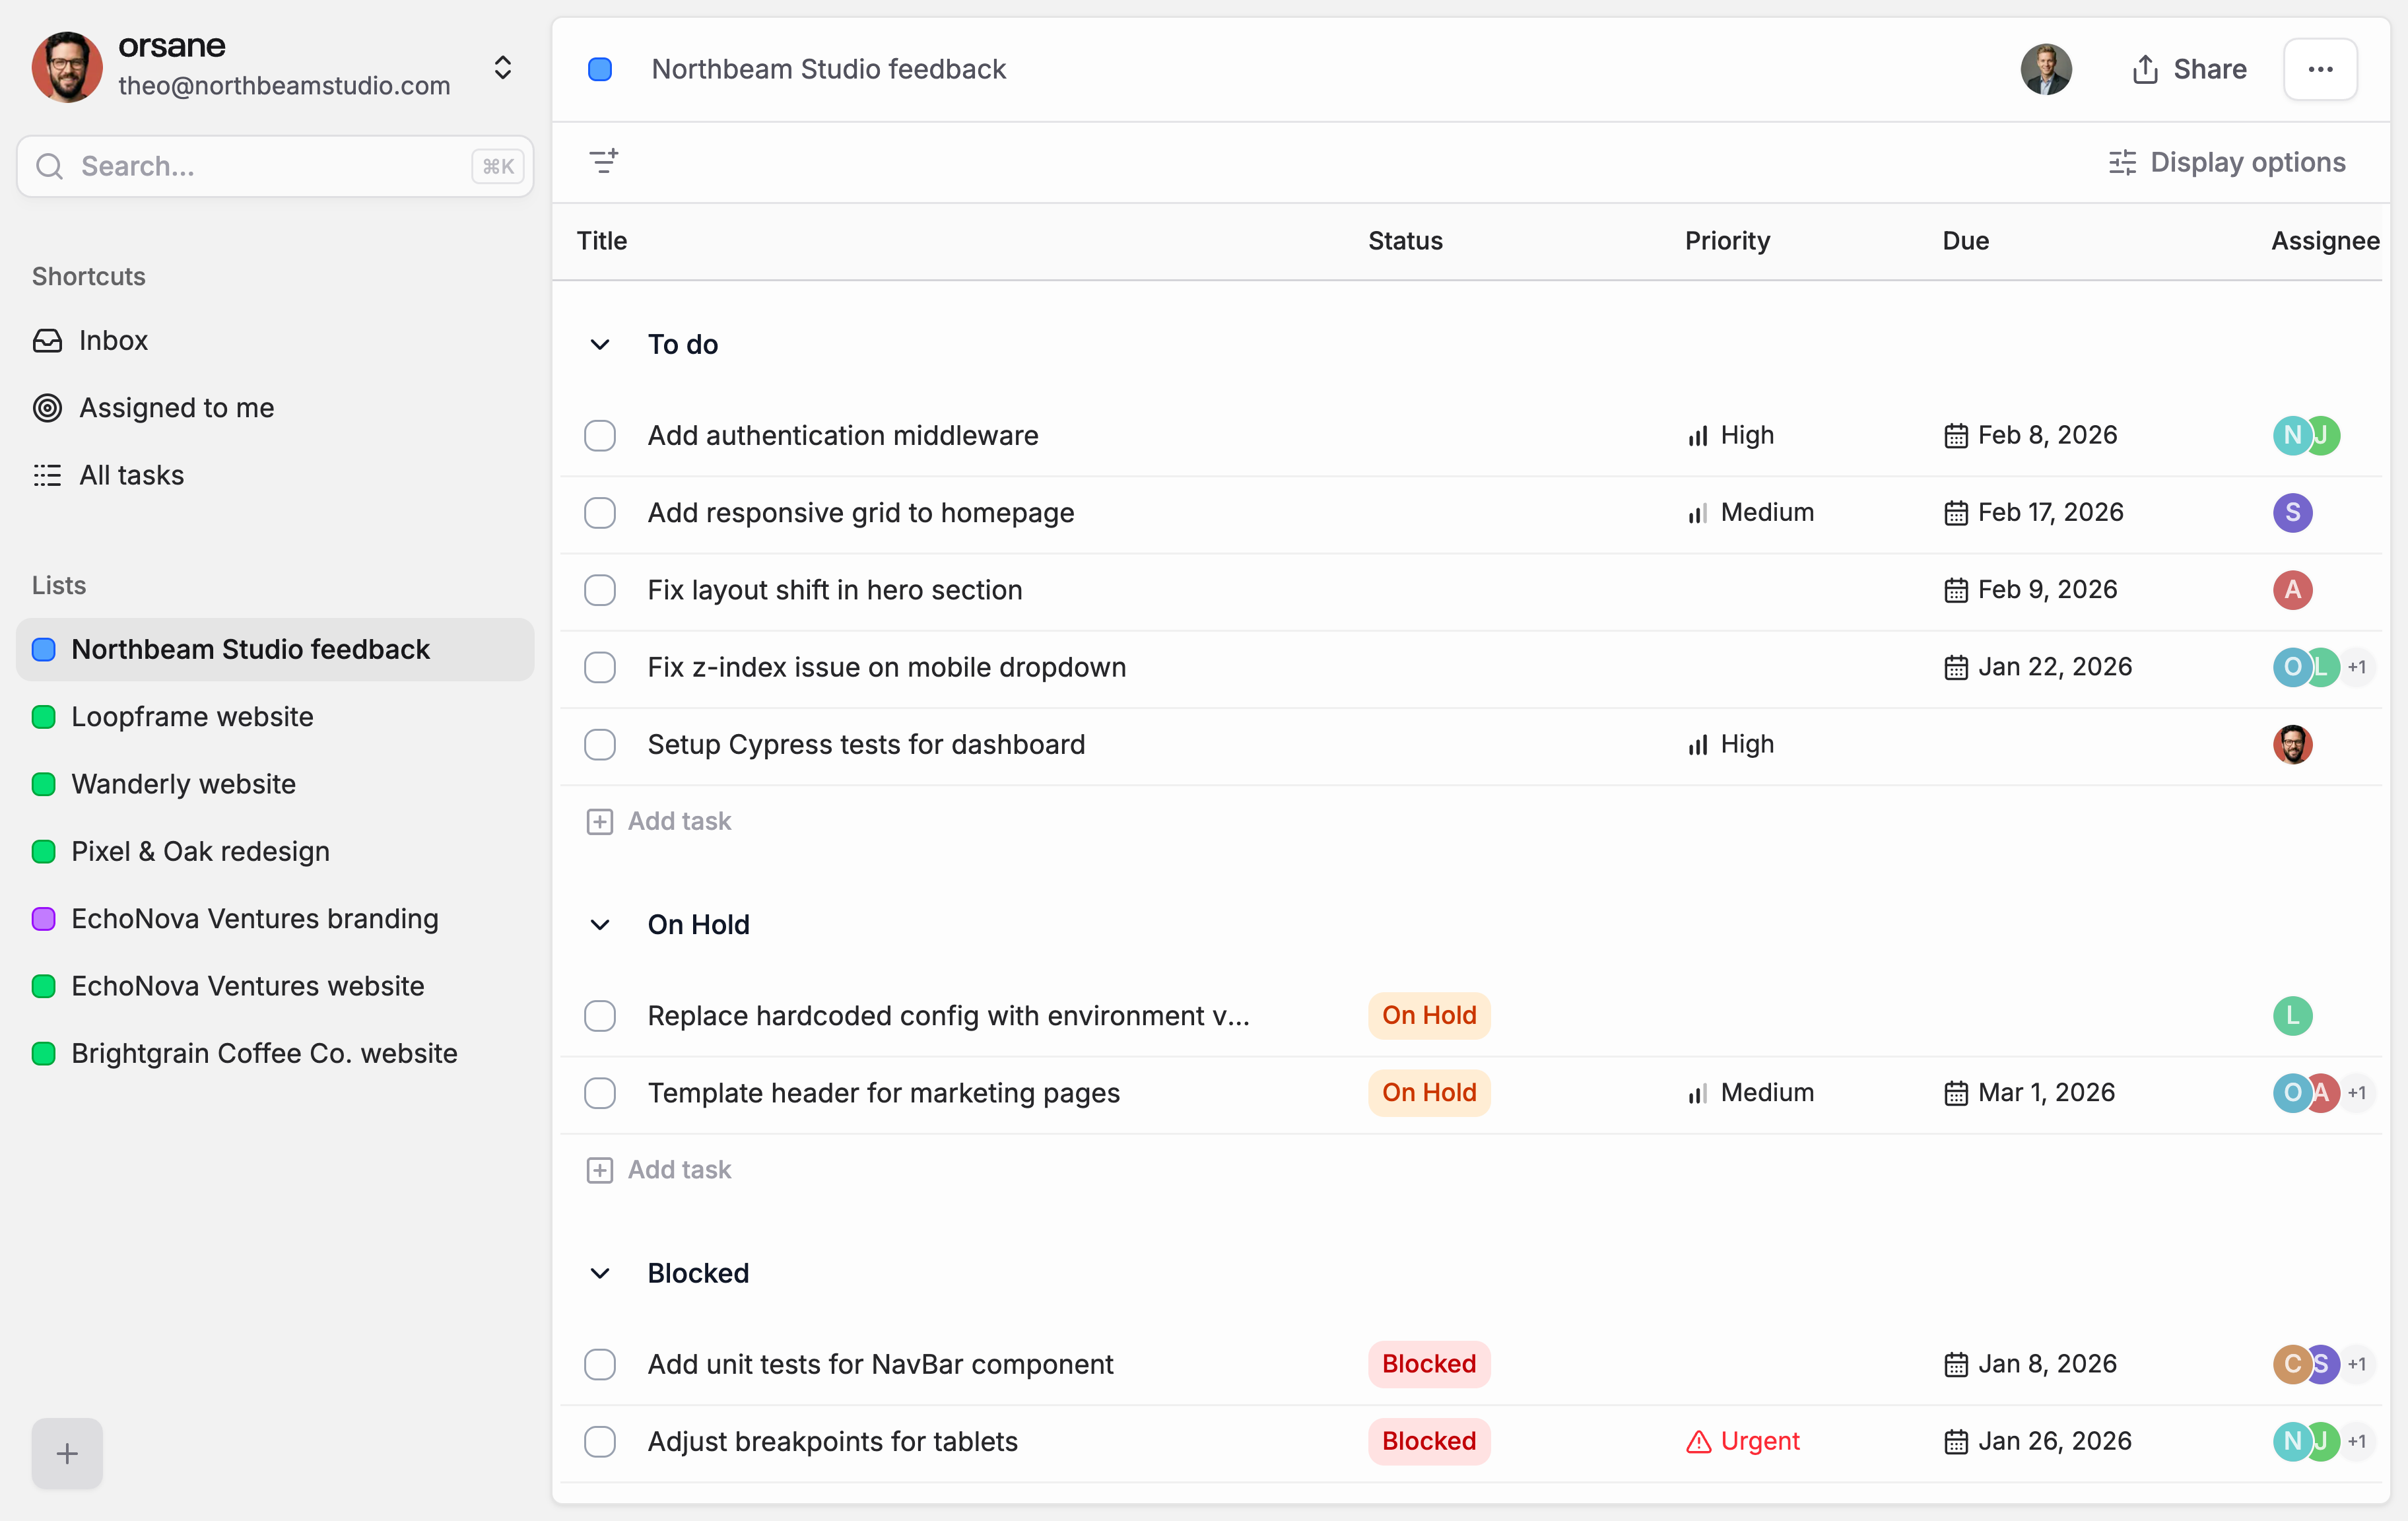The height and width of the screenshot is (1521, 2408).
Task: Click the add filter icon
Action: click(x=603, y=161)
